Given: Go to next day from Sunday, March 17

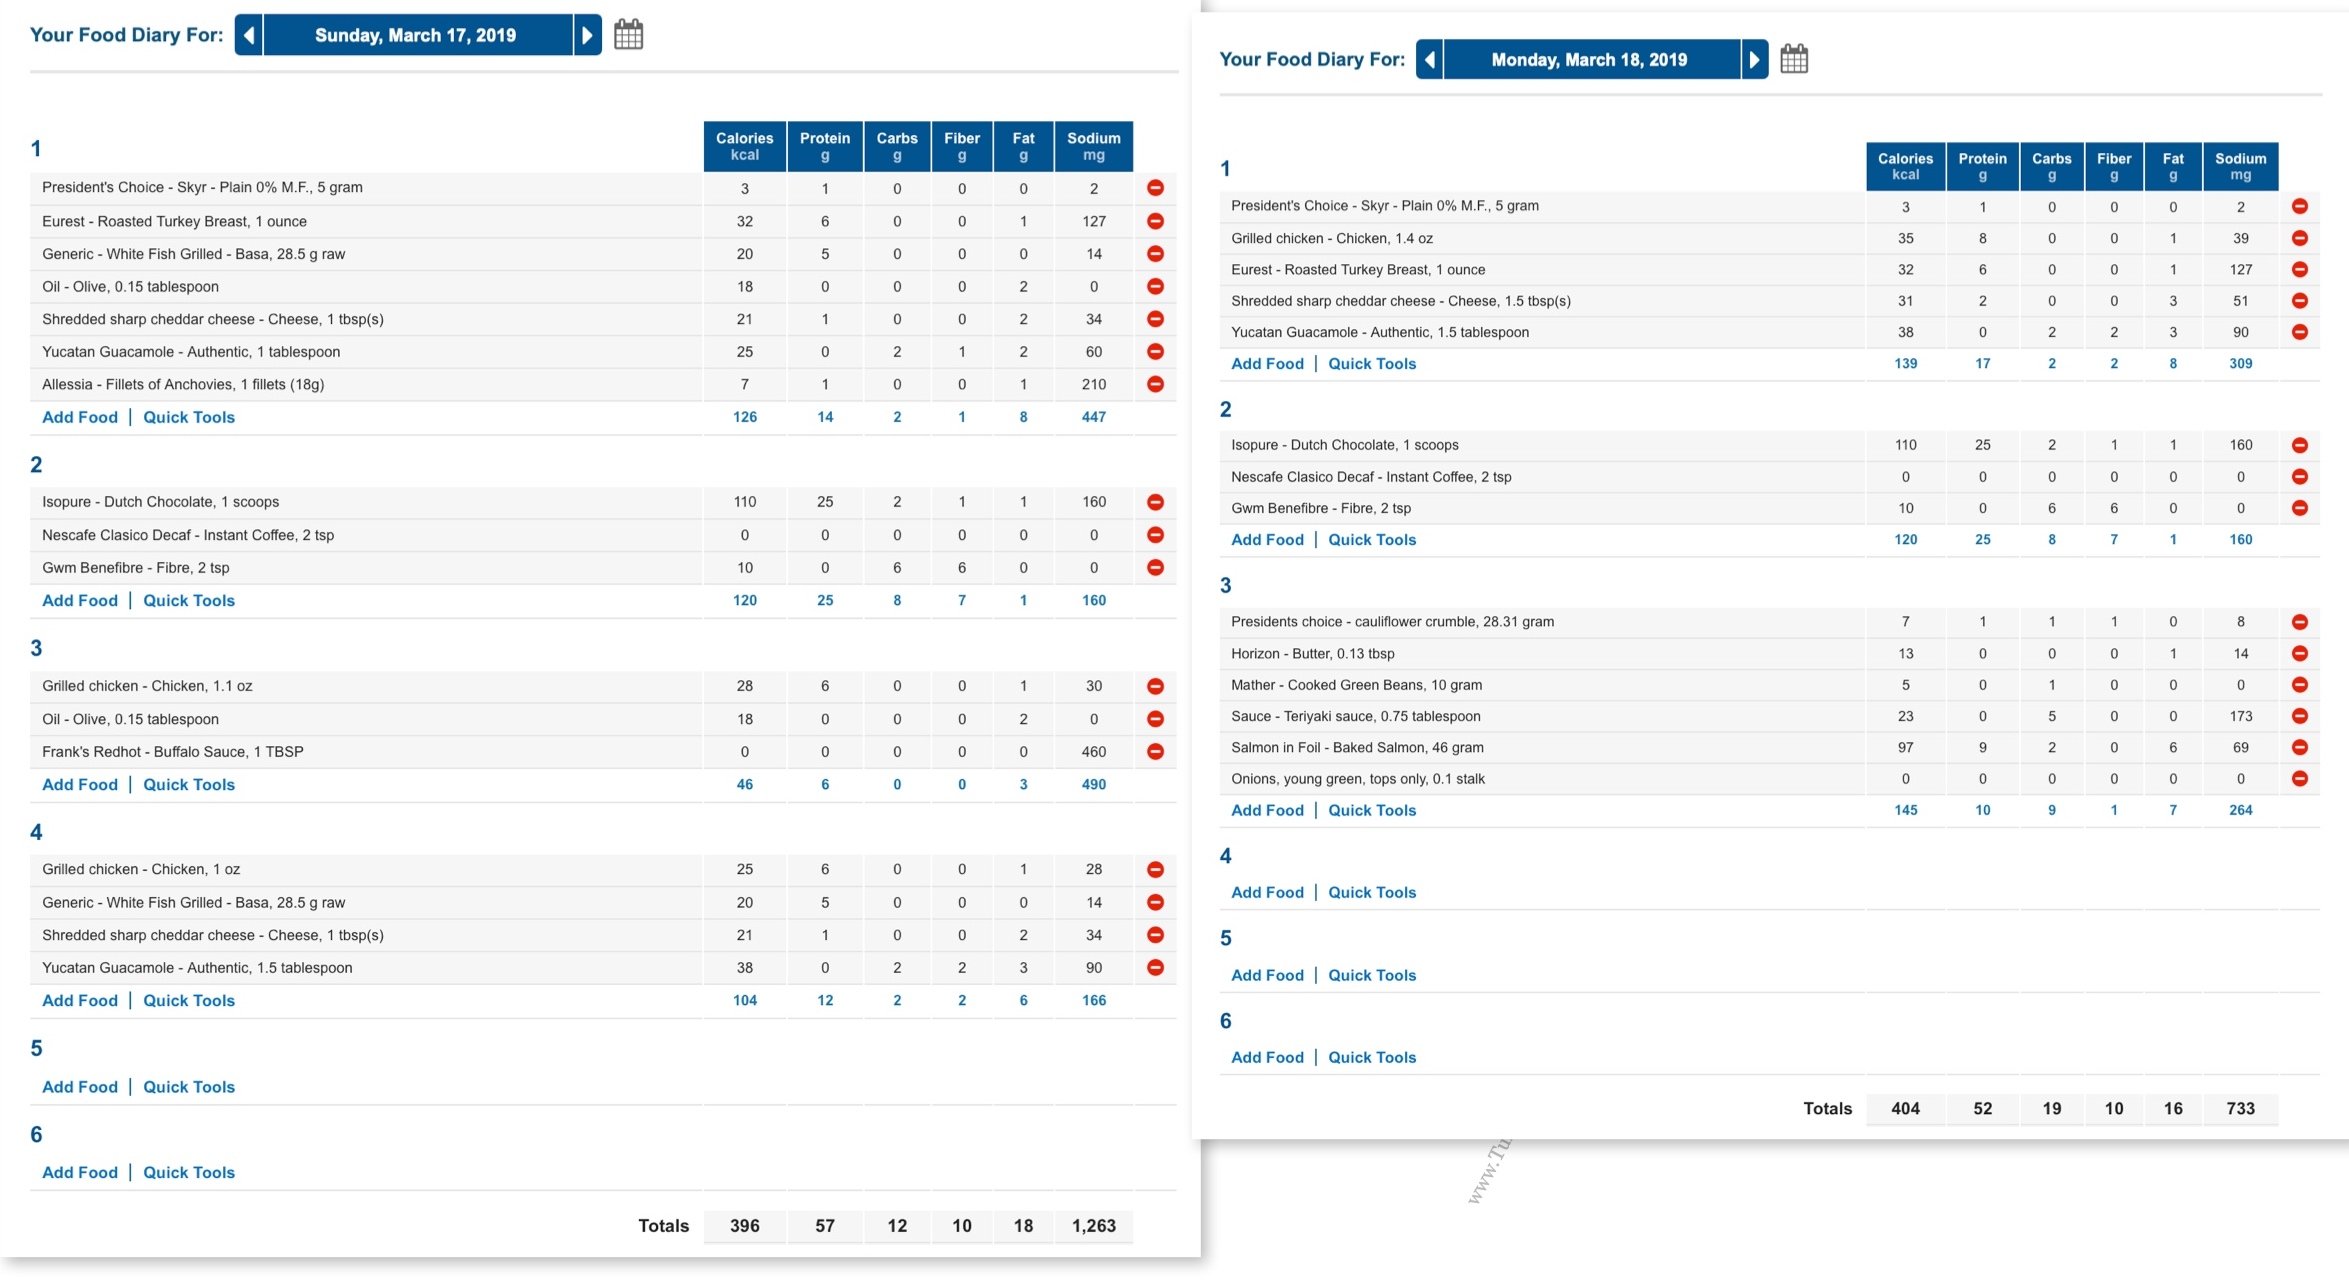Looking at the screenshot, I should click(588, 35).
